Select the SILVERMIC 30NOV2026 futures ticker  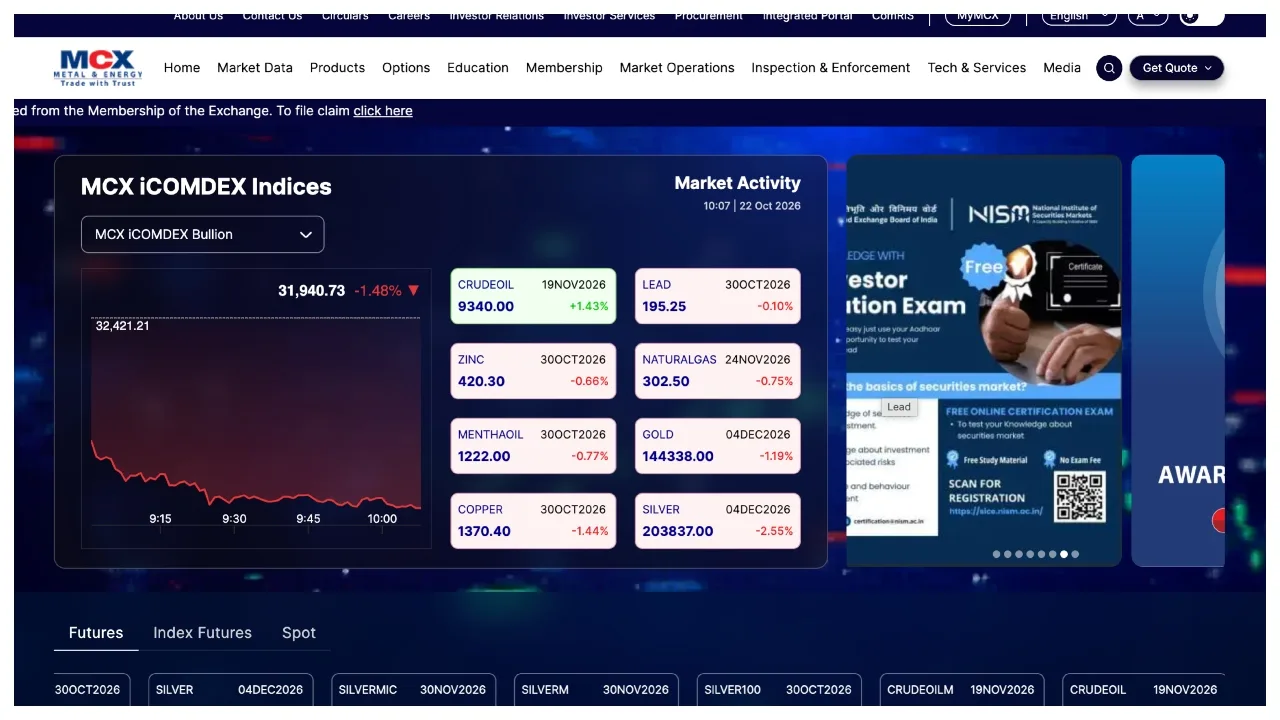pyautogui.click(x=413, y=690)
